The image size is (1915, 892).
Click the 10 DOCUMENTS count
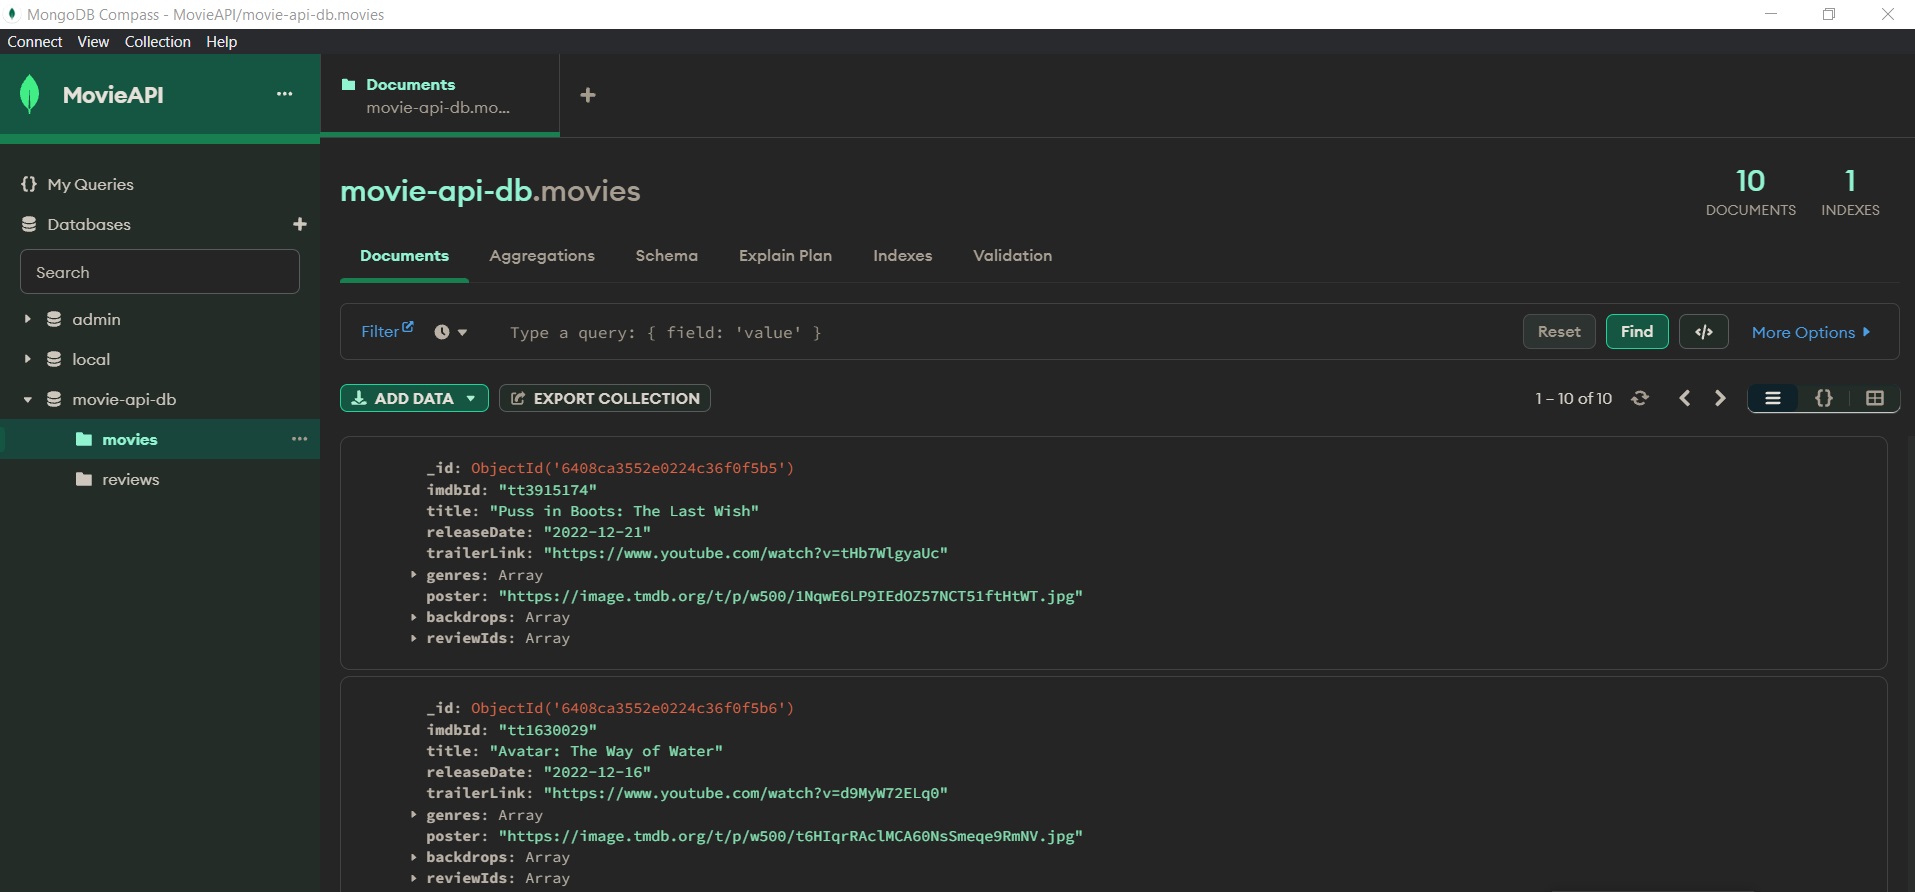(x=1750, y=192)
